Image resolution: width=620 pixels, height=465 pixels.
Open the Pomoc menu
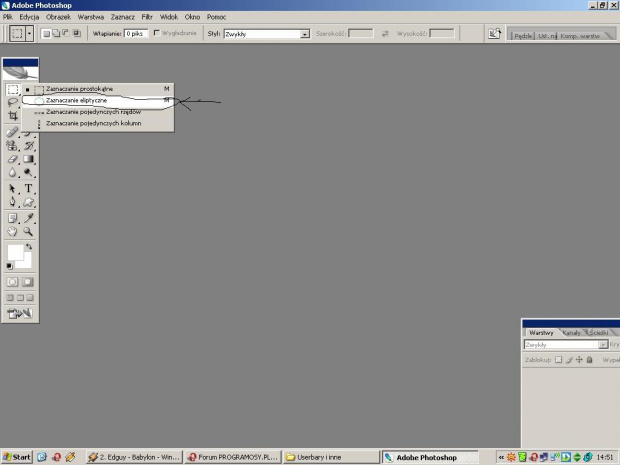click(x=216, y=17)
